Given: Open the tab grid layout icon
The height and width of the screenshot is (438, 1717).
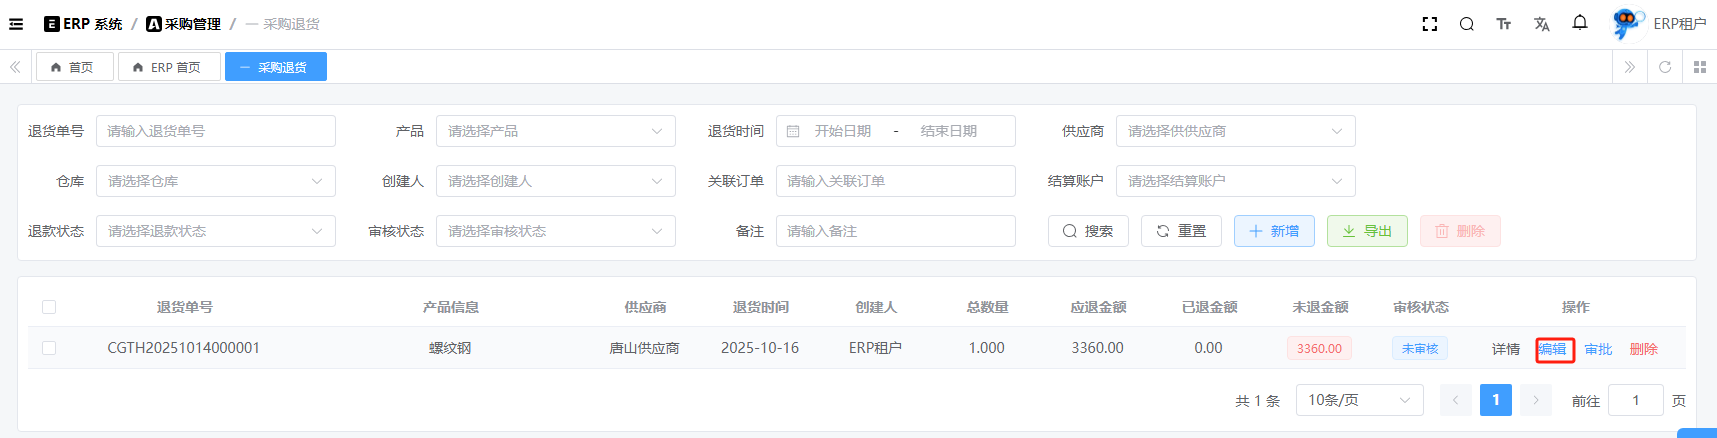Looking at the screenshot, I should pyautogui.click(x=1699, y=67).
